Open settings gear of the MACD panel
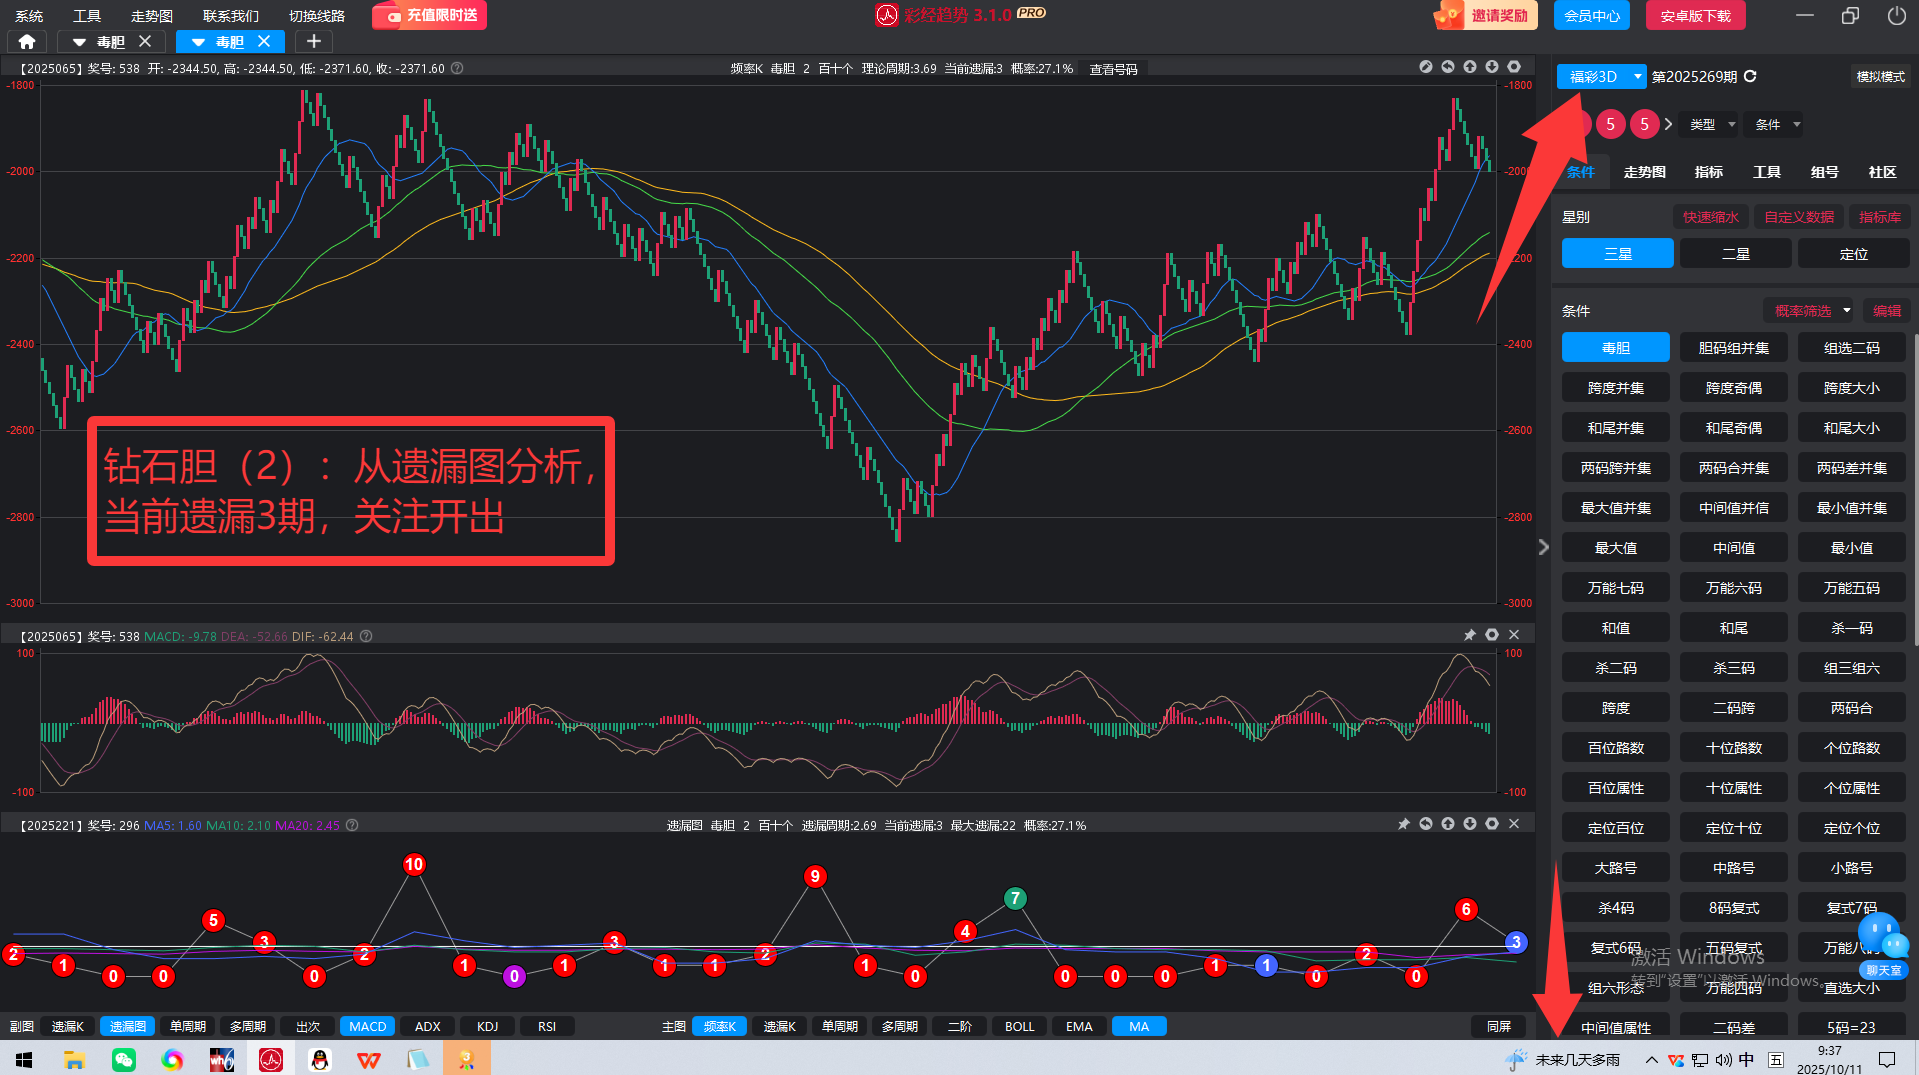1919x1075 pixels. pos(1491,635)
